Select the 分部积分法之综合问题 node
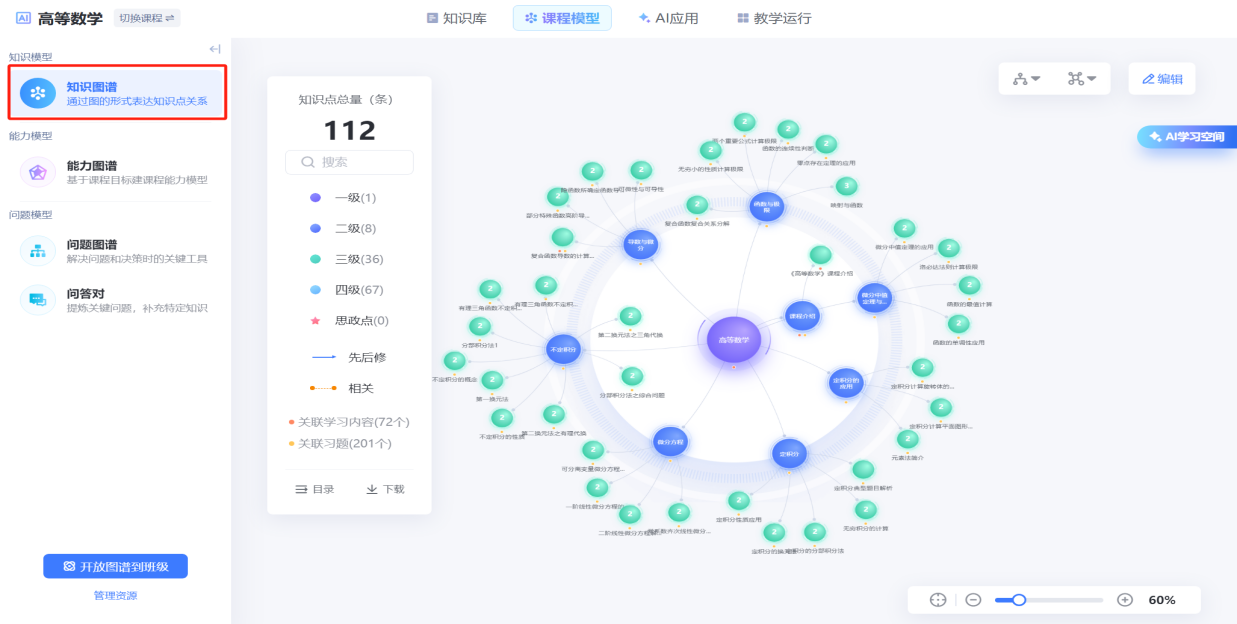 pos(632,376)
